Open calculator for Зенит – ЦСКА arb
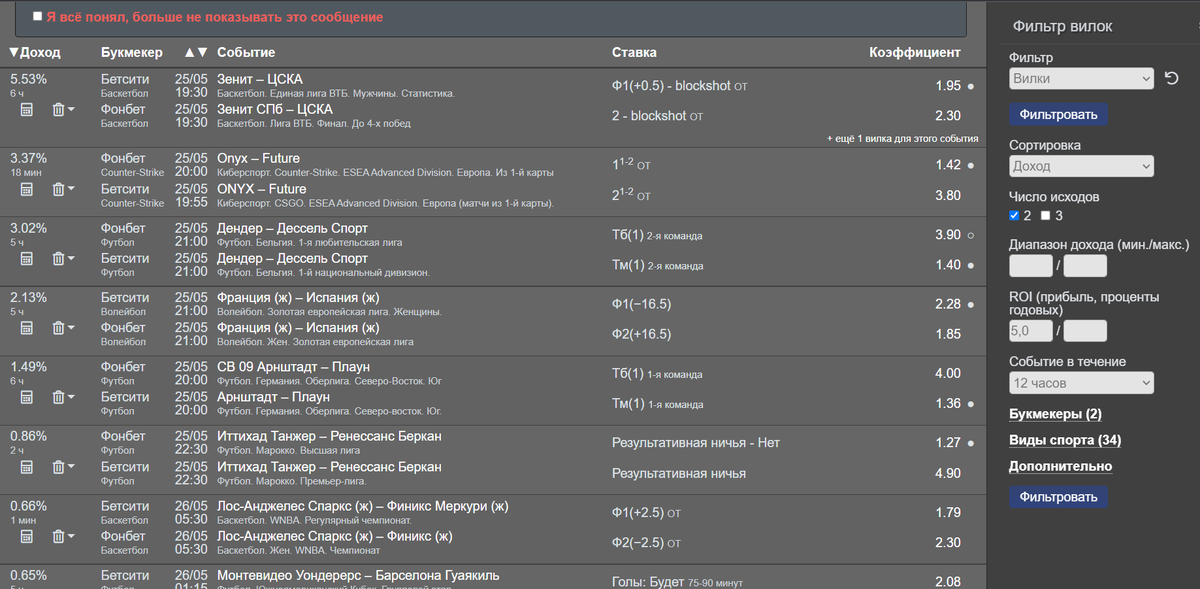 pyautogui.click(x=27, y=109)
